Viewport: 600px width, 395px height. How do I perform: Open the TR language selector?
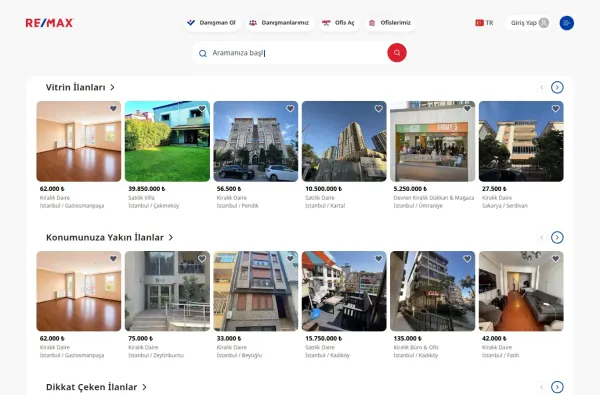tap(484, 23)
